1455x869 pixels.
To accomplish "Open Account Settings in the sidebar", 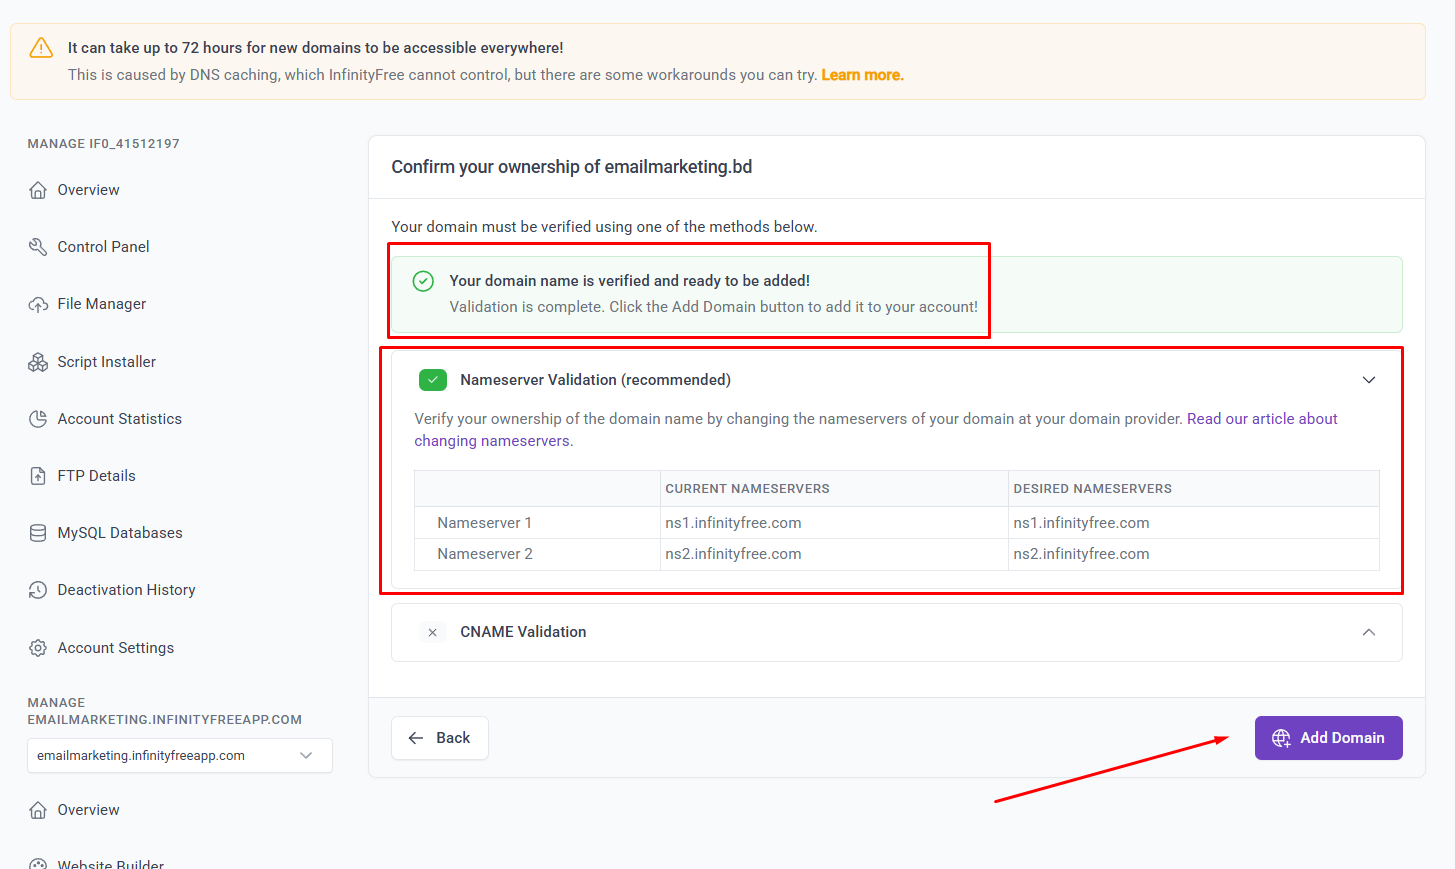I will (116, 648).
